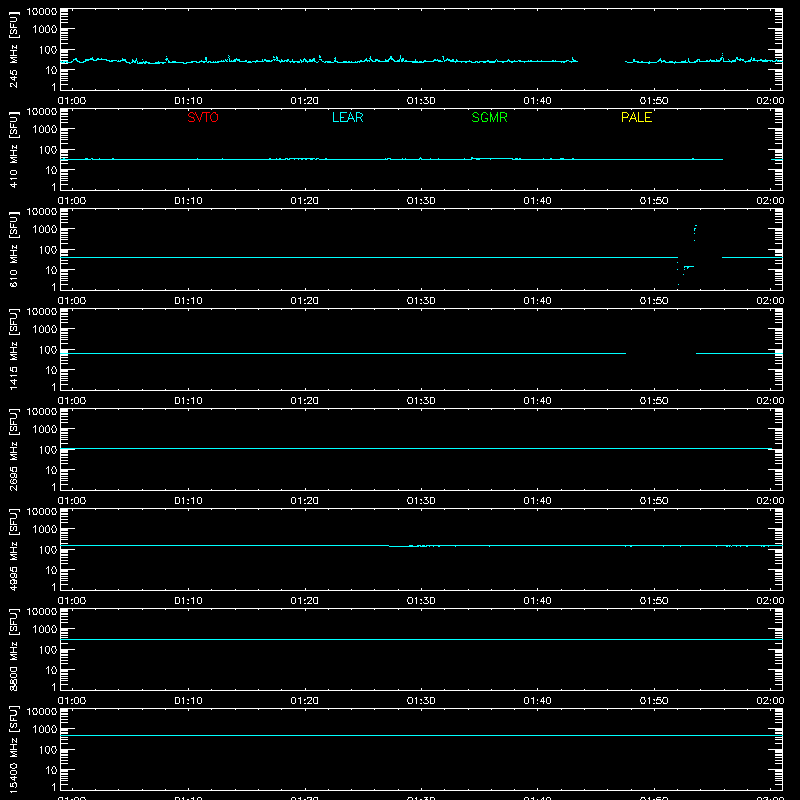Click 01:20 tick below the 2695 MHz plot

(x=305, y=501)
